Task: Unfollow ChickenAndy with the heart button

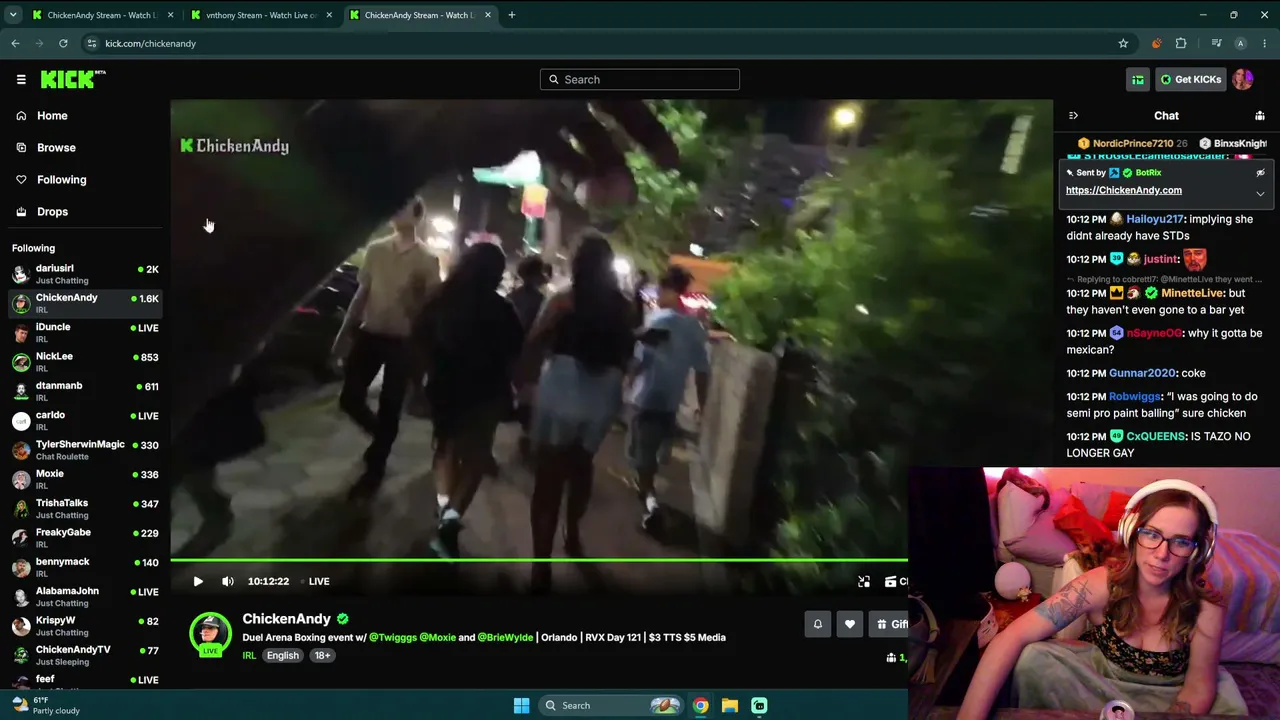Action: pos(850,625)
